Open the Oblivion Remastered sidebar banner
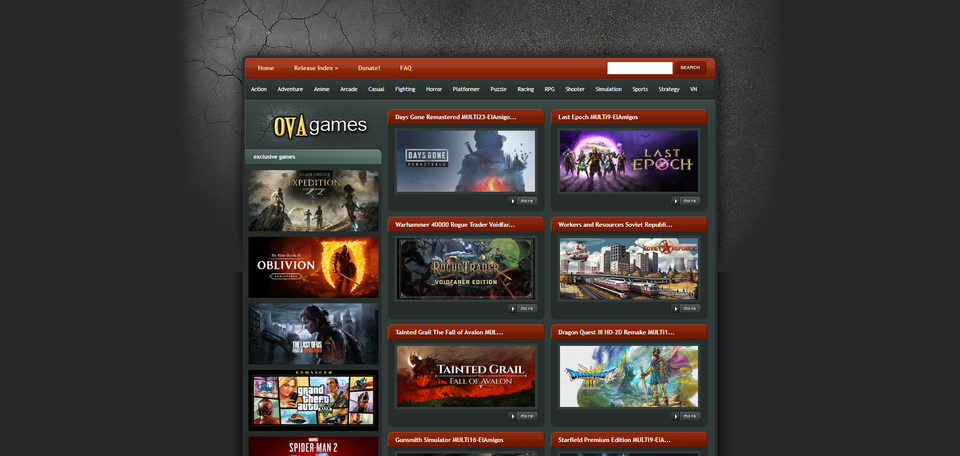 313,267
